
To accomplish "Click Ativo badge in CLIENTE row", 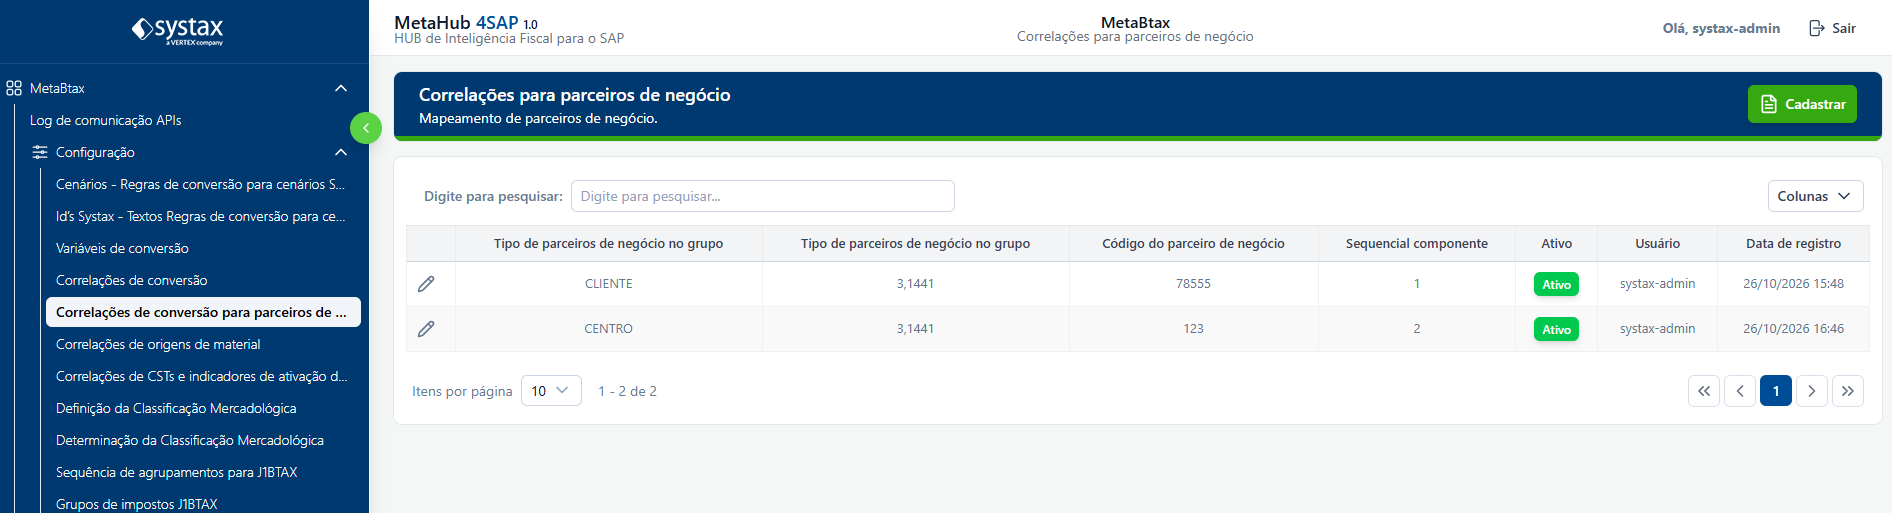I will 1556,284.
